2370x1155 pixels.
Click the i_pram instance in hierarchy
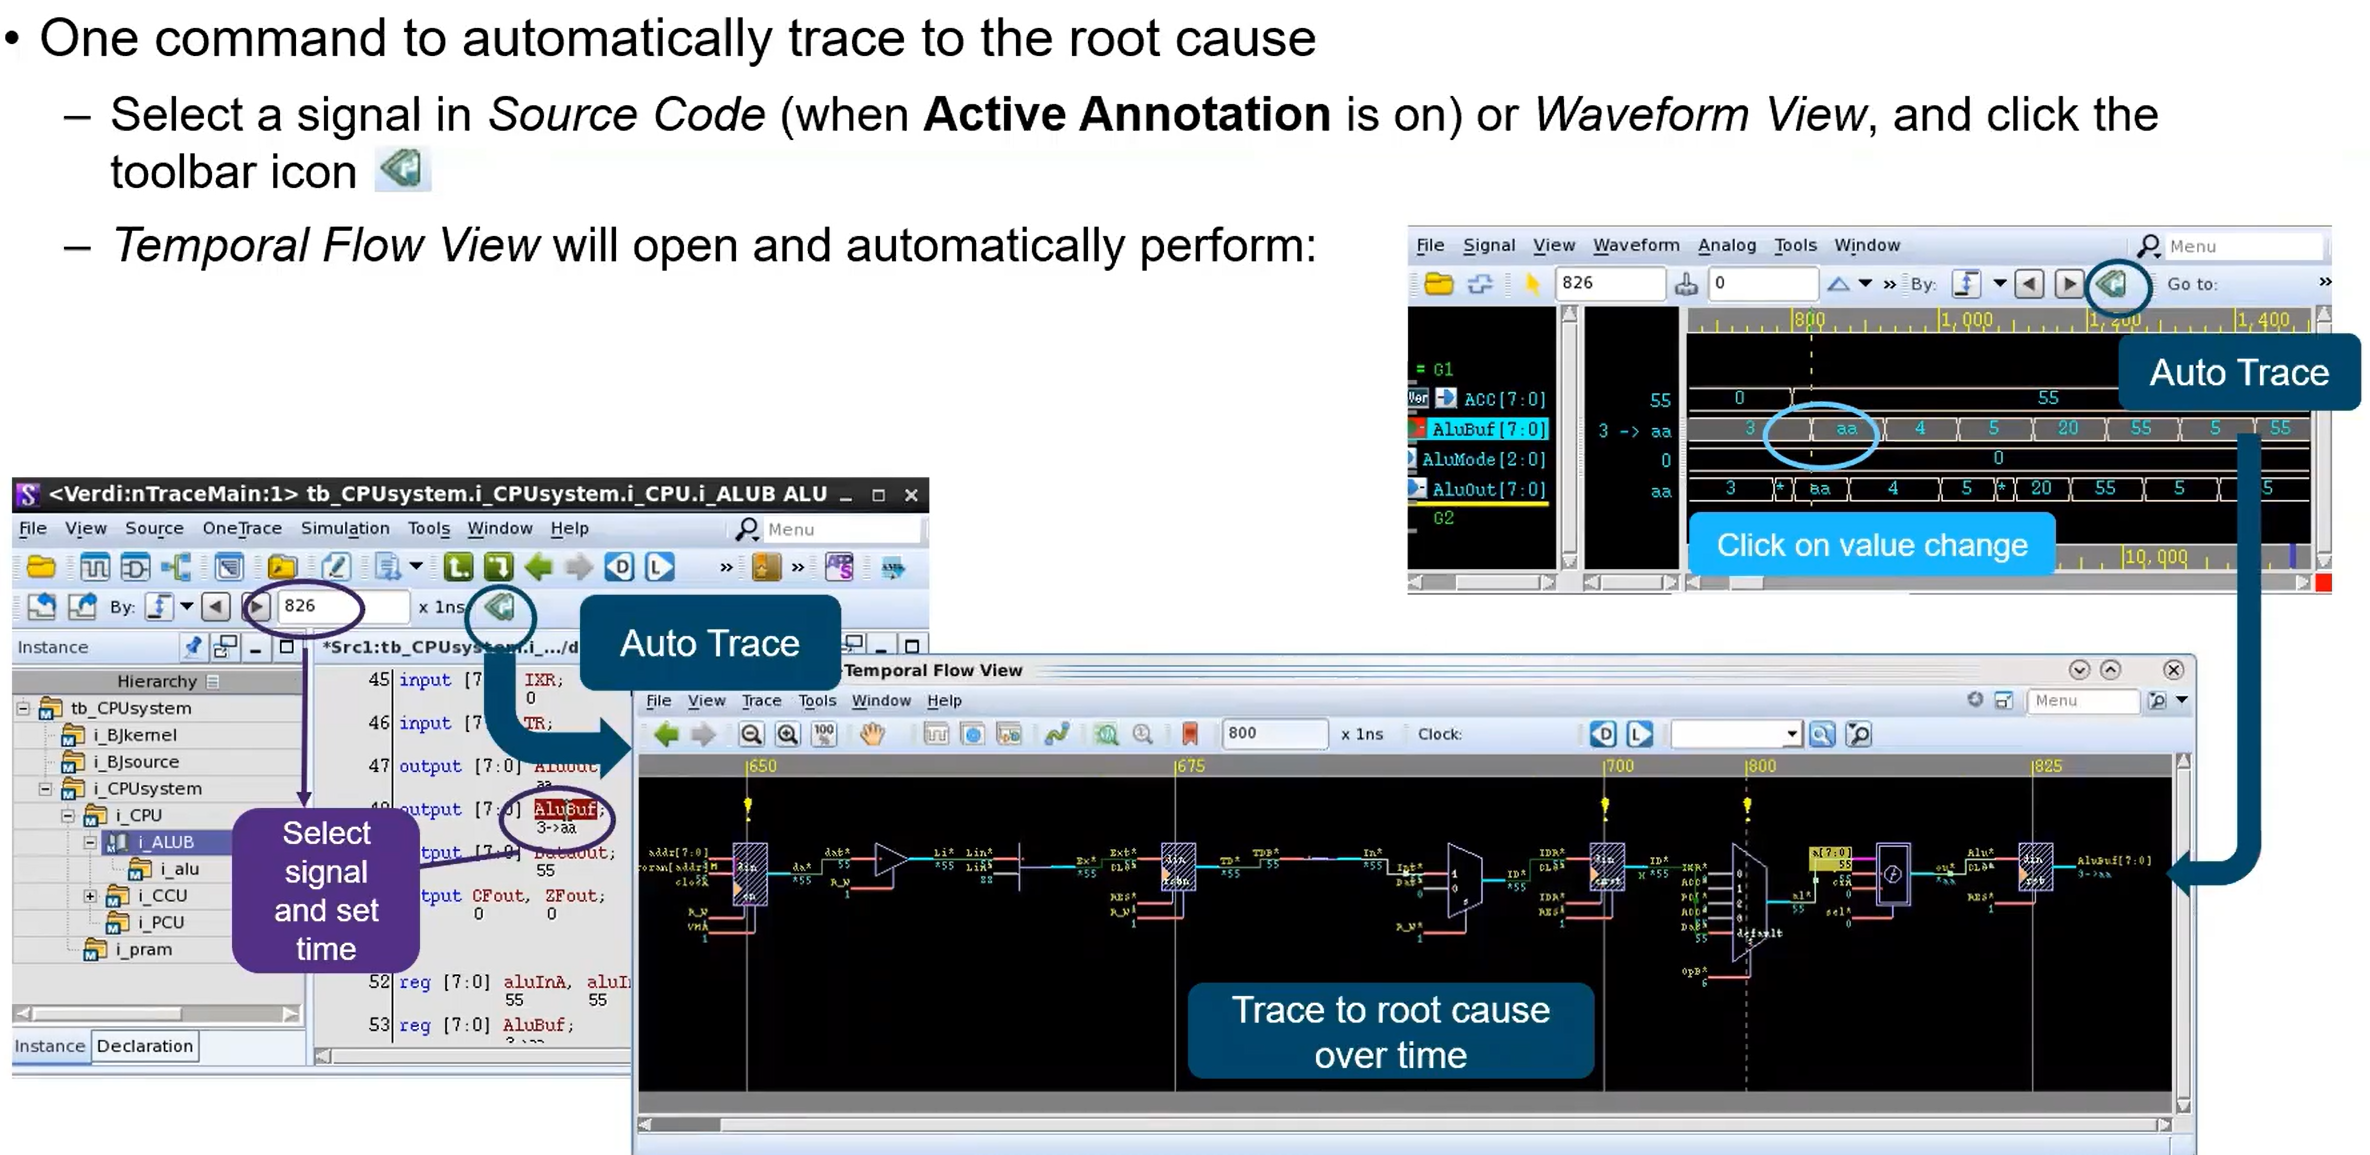[144, 949]
